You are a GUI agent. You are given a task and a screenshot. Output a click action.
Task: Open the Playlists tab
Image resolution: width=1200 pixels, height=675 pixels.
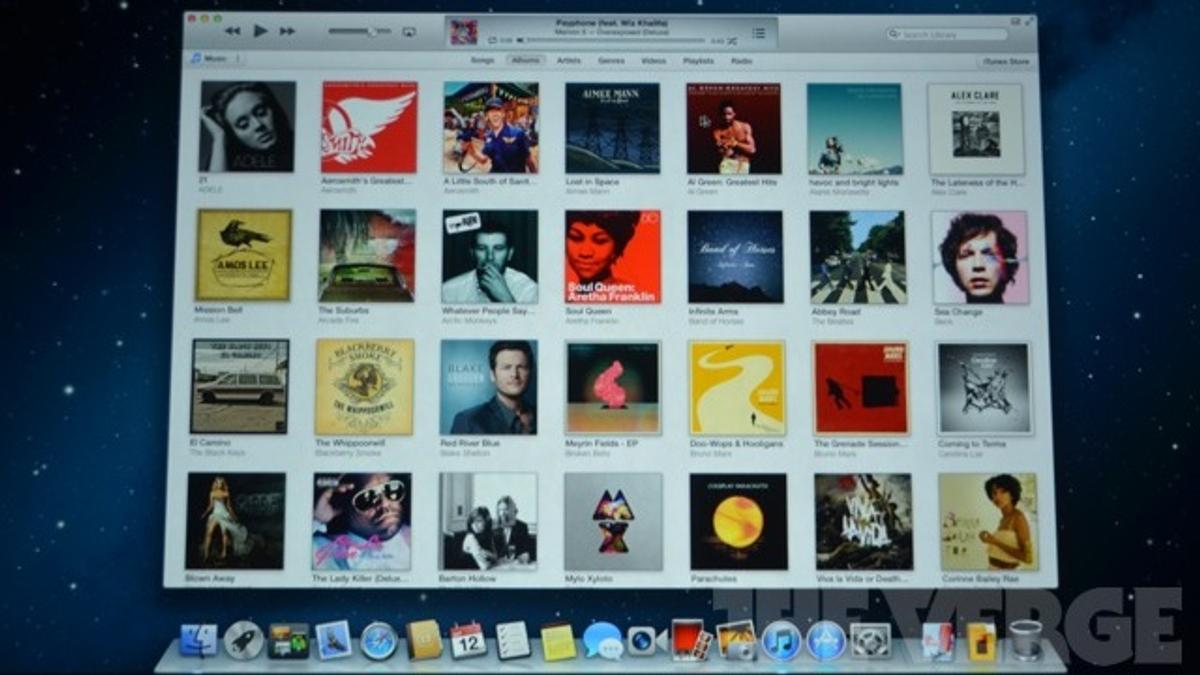pyautogui.click(x=699, y=61)
